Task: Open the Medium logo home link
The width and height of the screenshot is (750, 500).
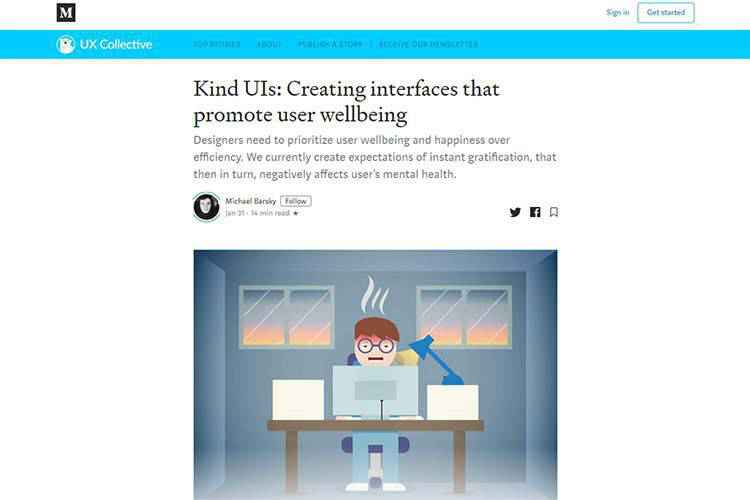Action: tap(66, 12)
